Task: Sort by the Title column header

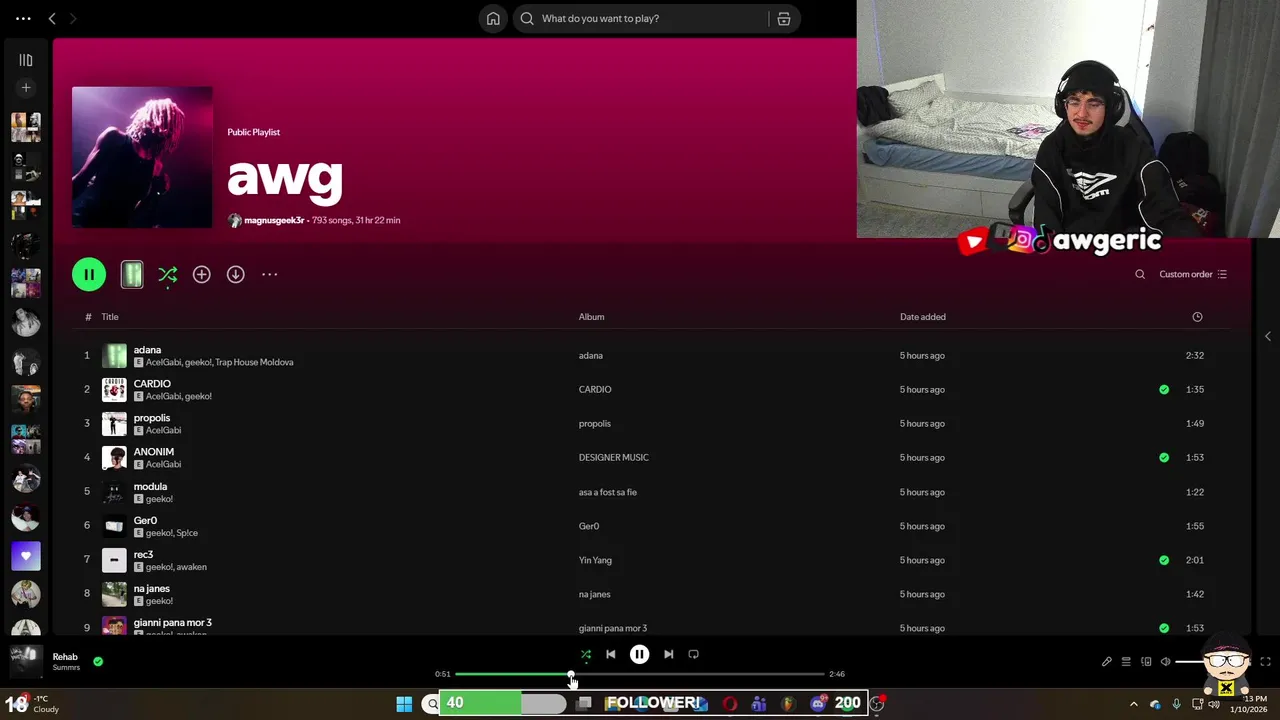Action: 110,317
